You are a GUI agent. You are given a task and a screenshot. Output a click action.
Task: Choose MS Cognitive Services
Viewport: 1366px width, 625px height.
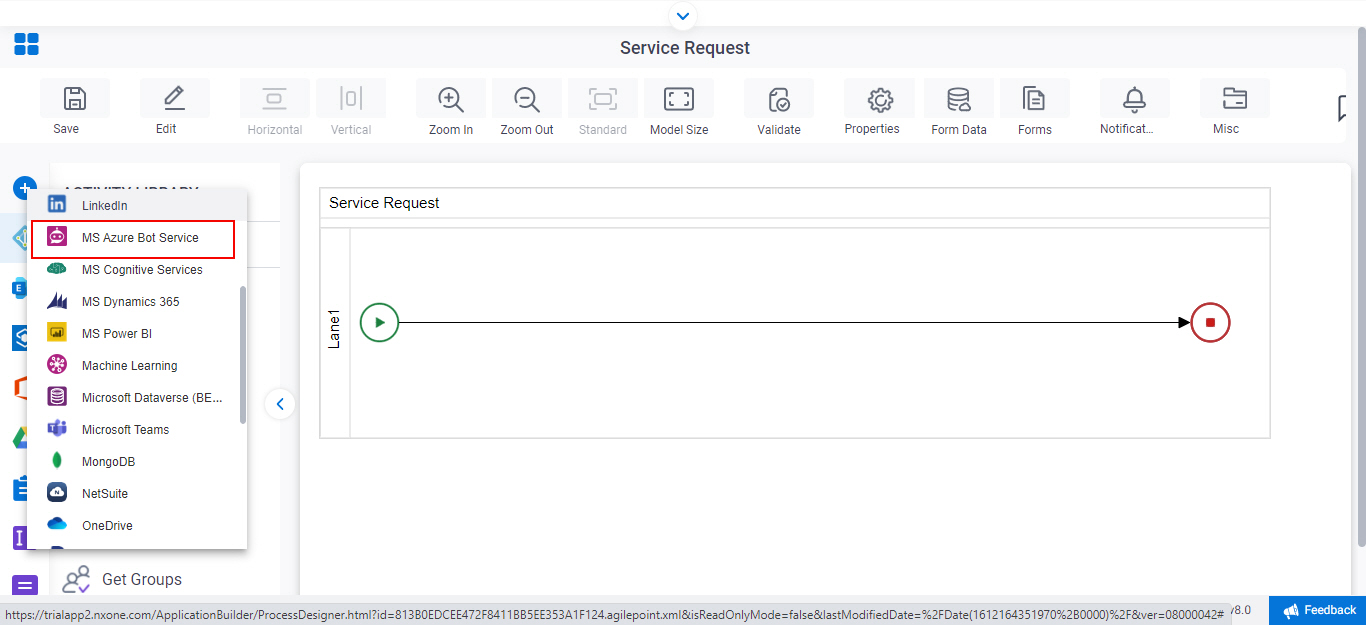[137, 270]
